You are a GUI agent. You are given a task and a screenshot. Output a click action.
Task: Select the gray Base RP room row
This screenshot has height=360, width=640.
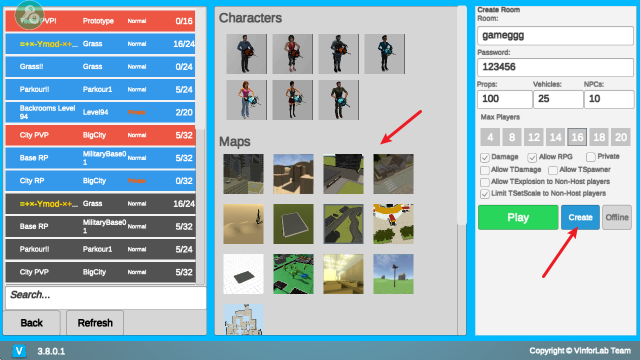[x=100, y=227]
